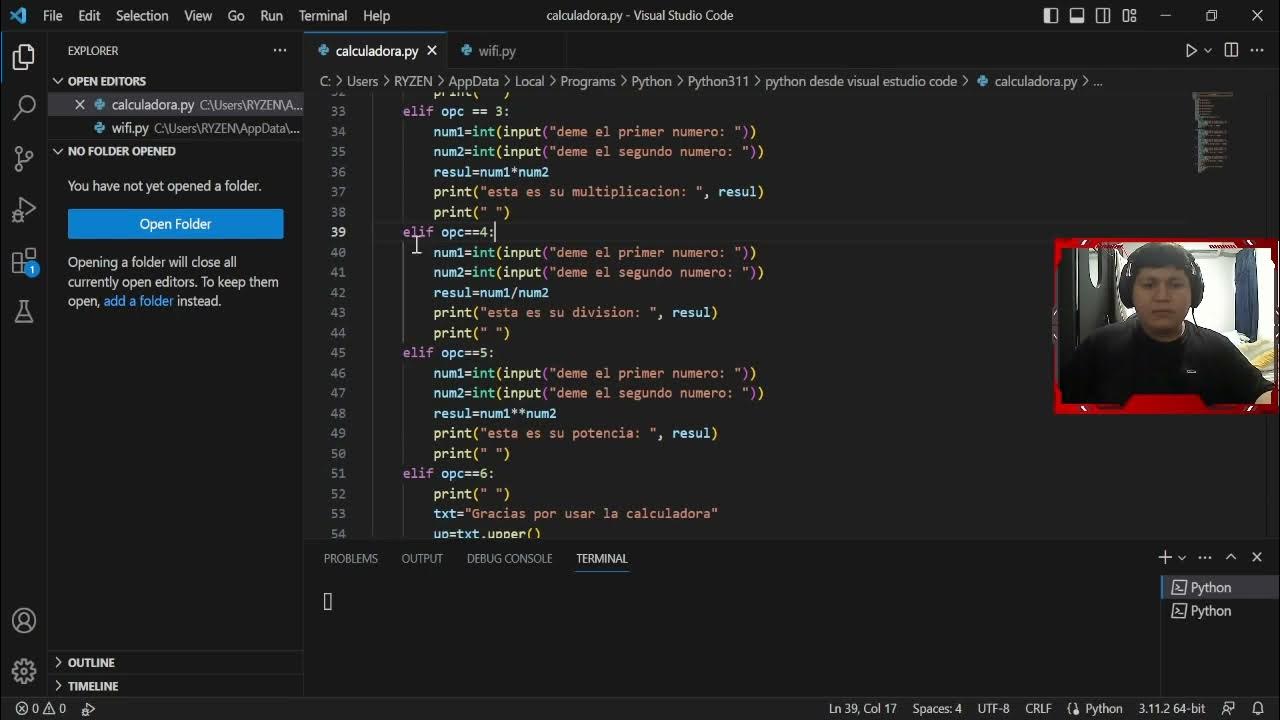
Task: Click the Open Folder button
Action: click(175, 224)
